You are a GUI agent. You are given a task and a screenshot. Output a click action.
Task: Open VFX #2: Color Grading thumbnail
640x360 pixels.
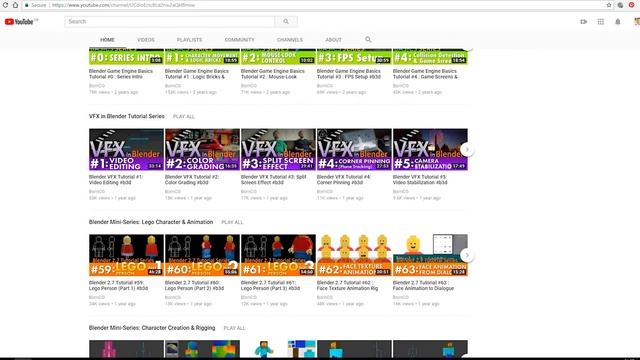coord(202,149)
